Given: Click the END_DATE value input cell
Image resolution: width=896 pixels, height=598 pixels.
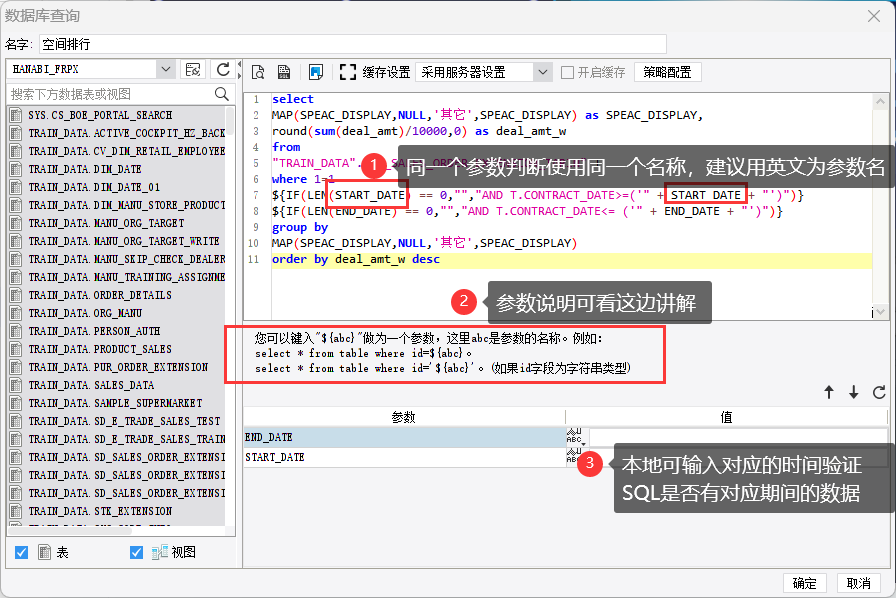Looking at the screenshot, I should 738,437.
